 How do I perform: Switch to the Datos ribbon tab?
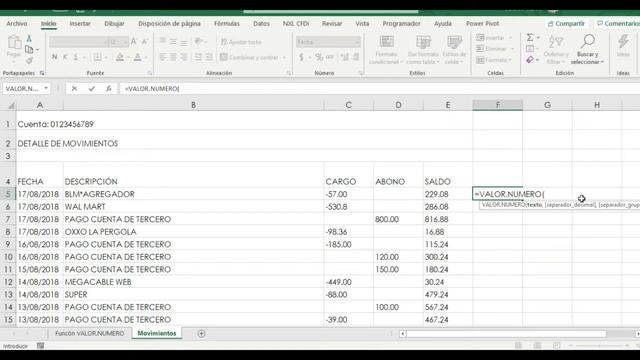(261, 24)
